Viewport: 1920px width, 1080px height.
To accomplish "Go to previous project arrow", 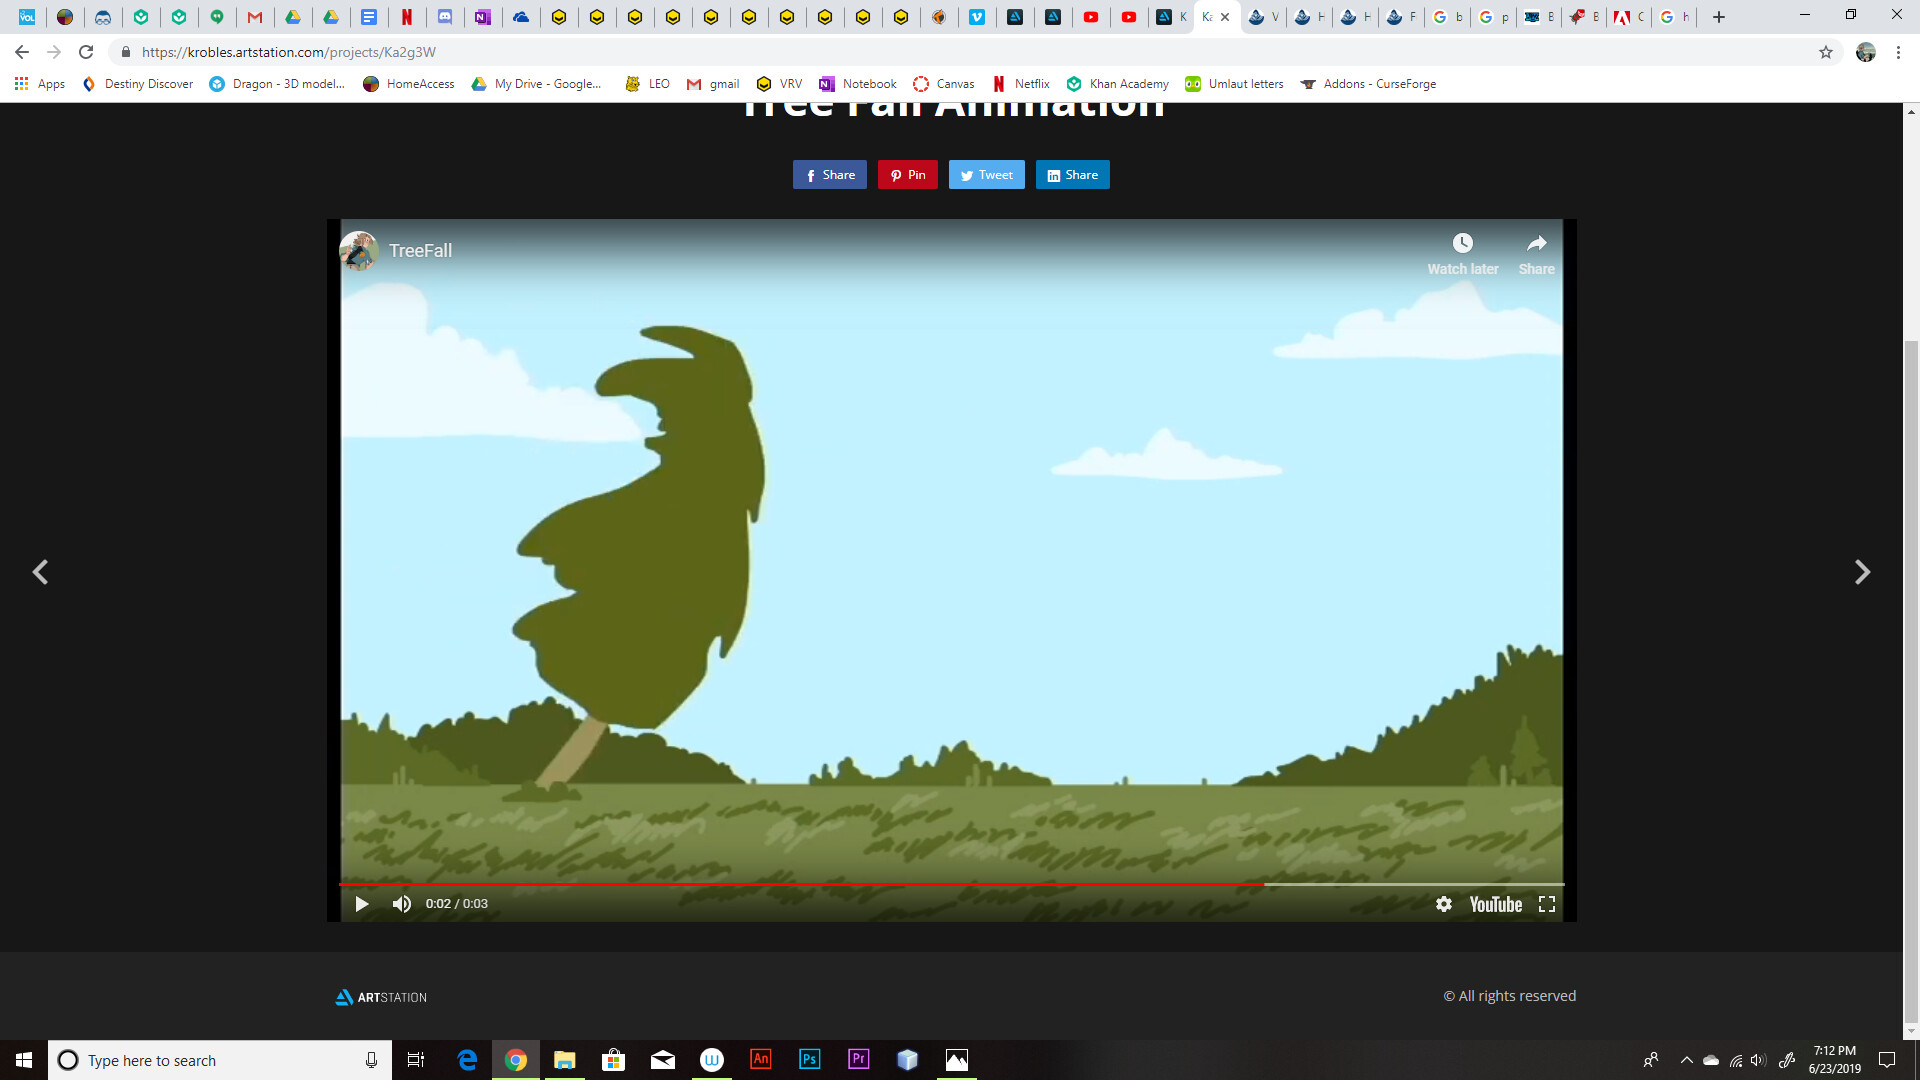I will tap(40, 572).
